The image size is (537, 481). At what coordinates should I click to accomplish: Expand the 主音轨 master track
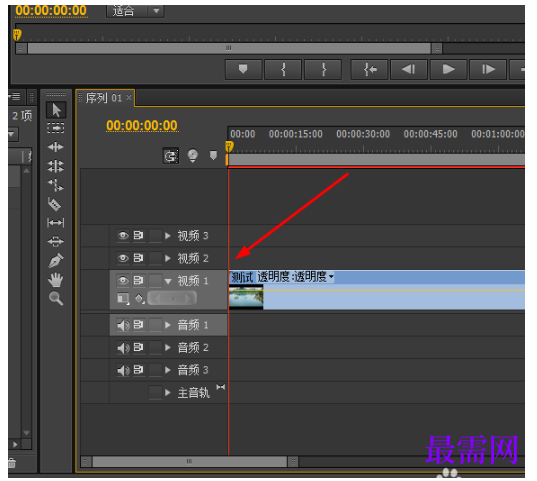(167, 393)
